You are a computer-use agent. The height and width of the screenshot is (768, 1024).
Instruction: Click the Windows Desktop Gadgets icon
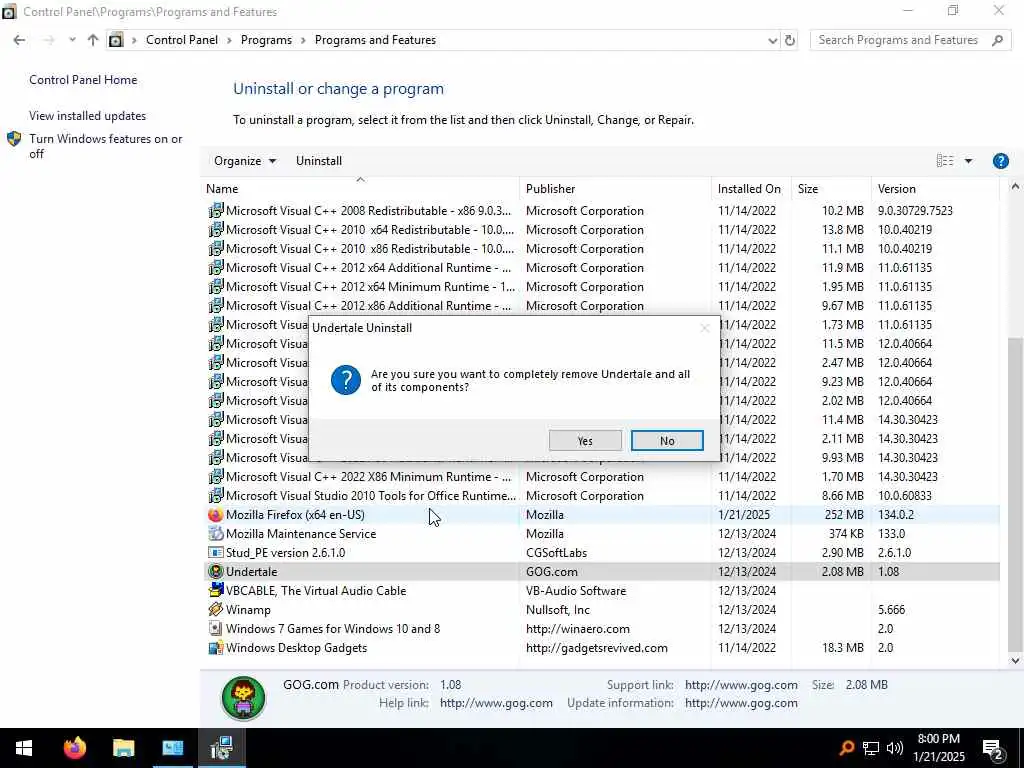(216, 647)
